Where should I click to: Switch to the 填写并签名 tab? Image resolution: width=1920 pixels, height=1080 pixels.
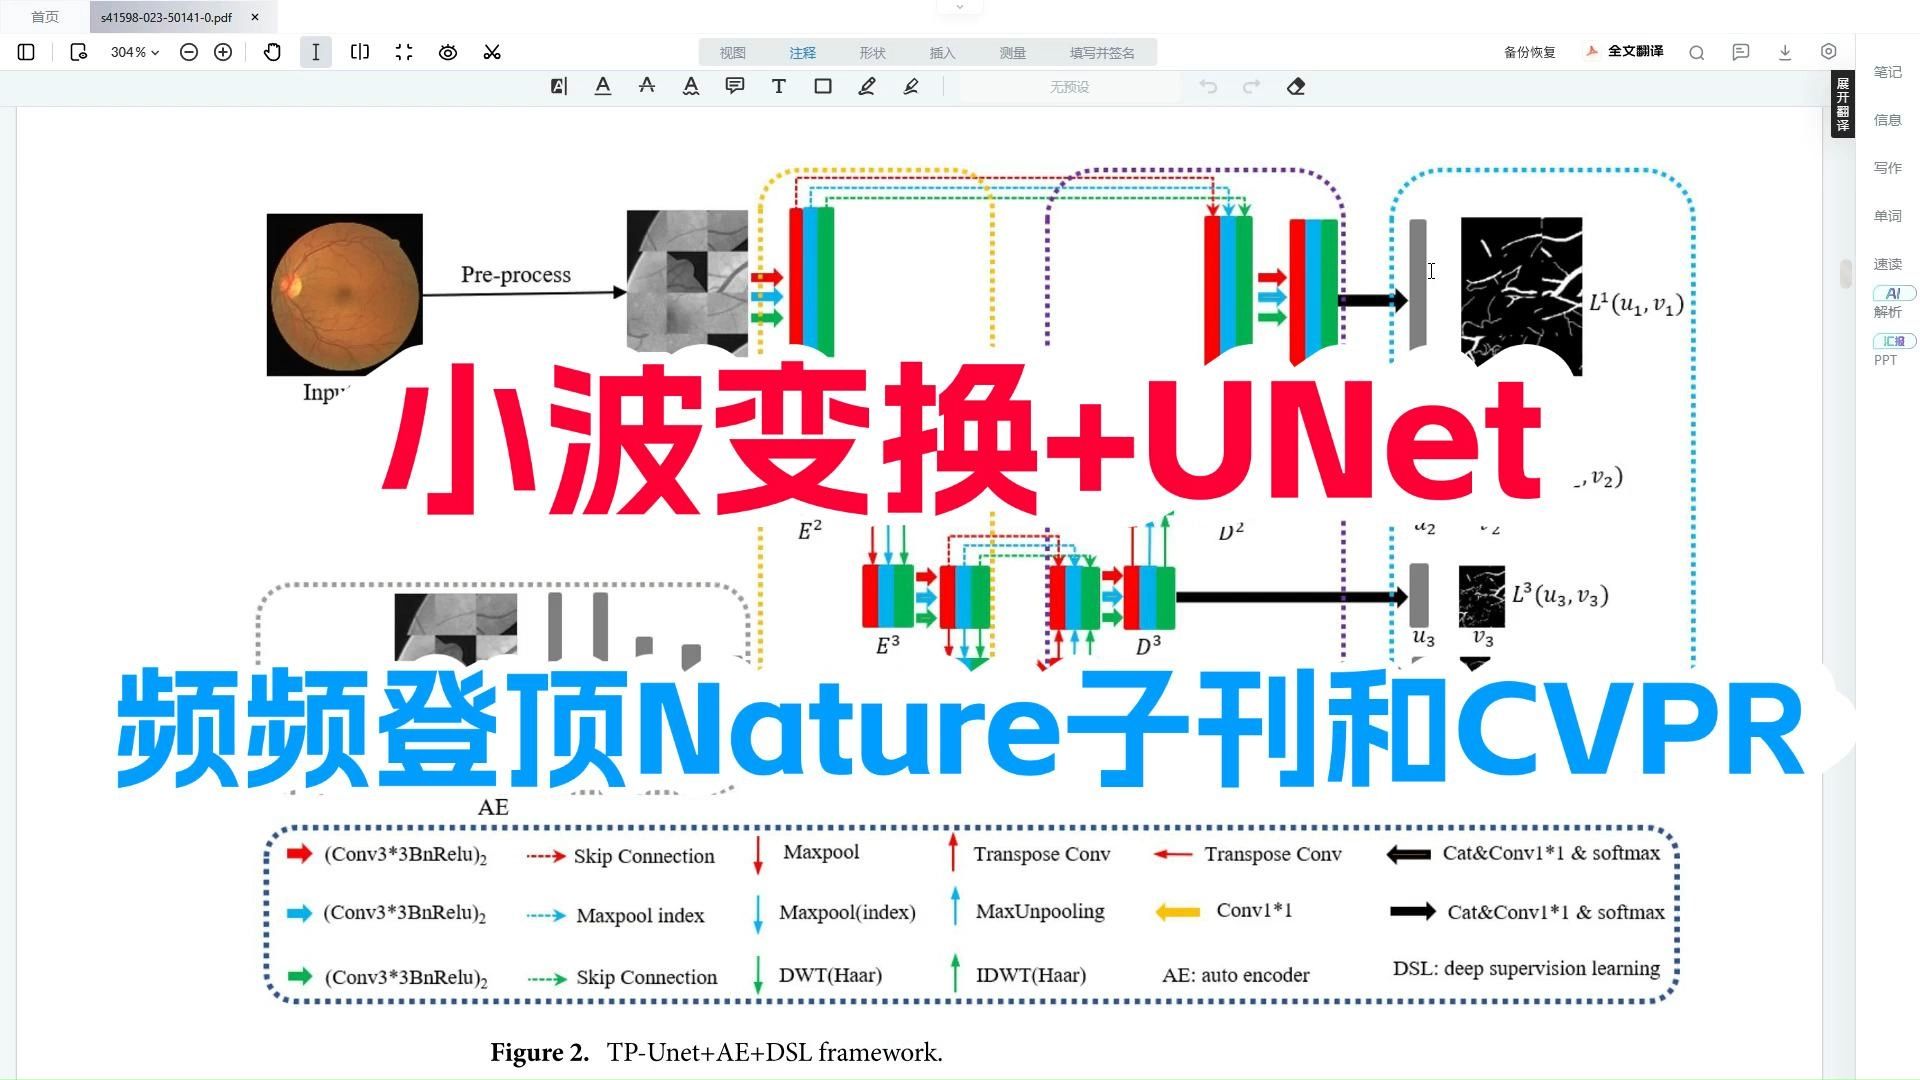click(1102, 53)
